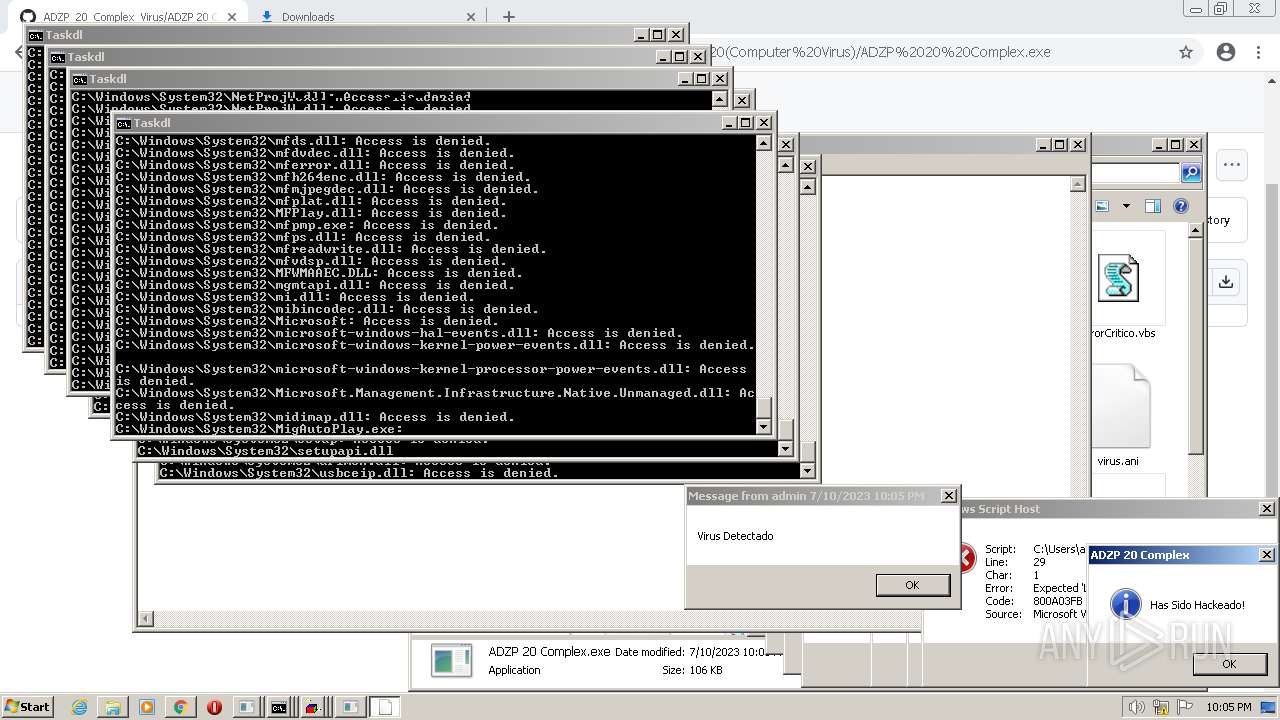The width and height of the screenshot is (1280, 720).
Task: Click the usbceip.dll access denied line
Action: click(360, 473)
